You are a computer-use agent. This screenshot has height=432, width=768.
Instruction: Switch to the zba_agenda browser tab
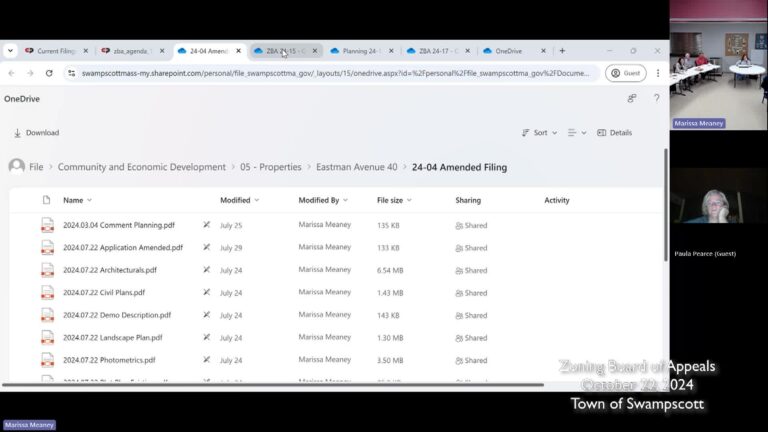(x=131, y=50)
